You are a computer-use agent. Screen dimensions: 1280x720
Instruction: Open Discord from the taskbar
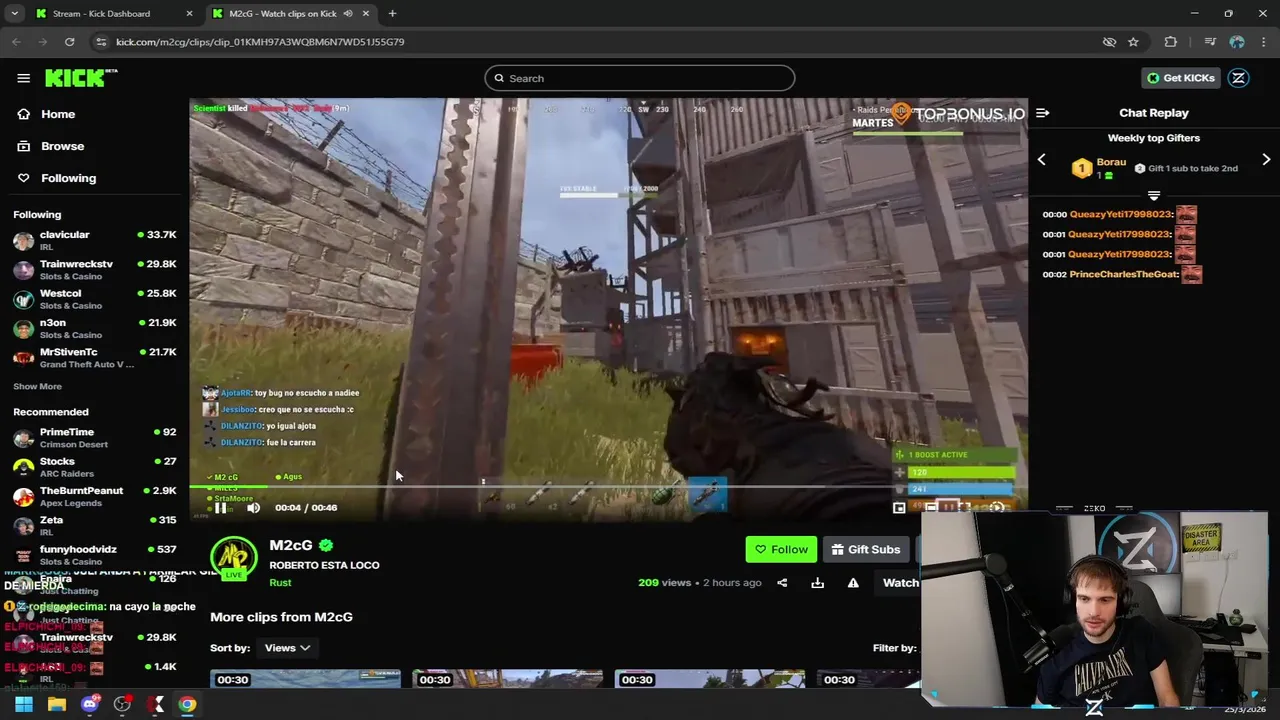tap(90, 704)
